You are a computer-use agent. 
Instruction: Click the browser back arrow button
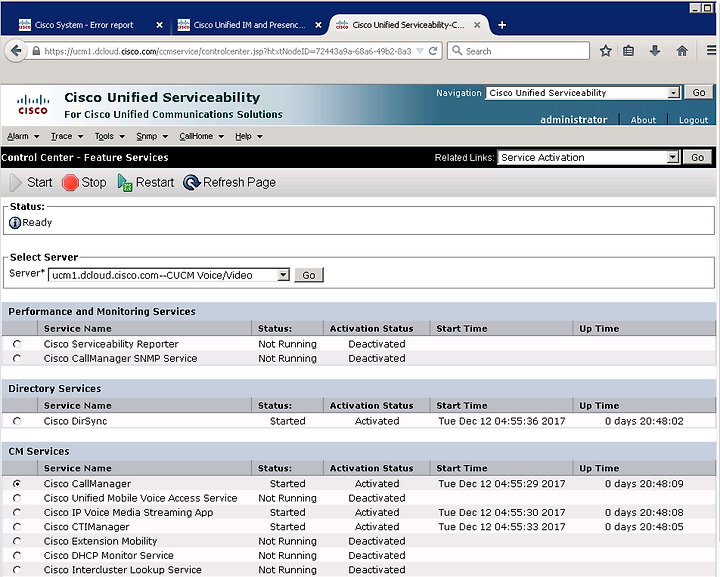point(16,50)
